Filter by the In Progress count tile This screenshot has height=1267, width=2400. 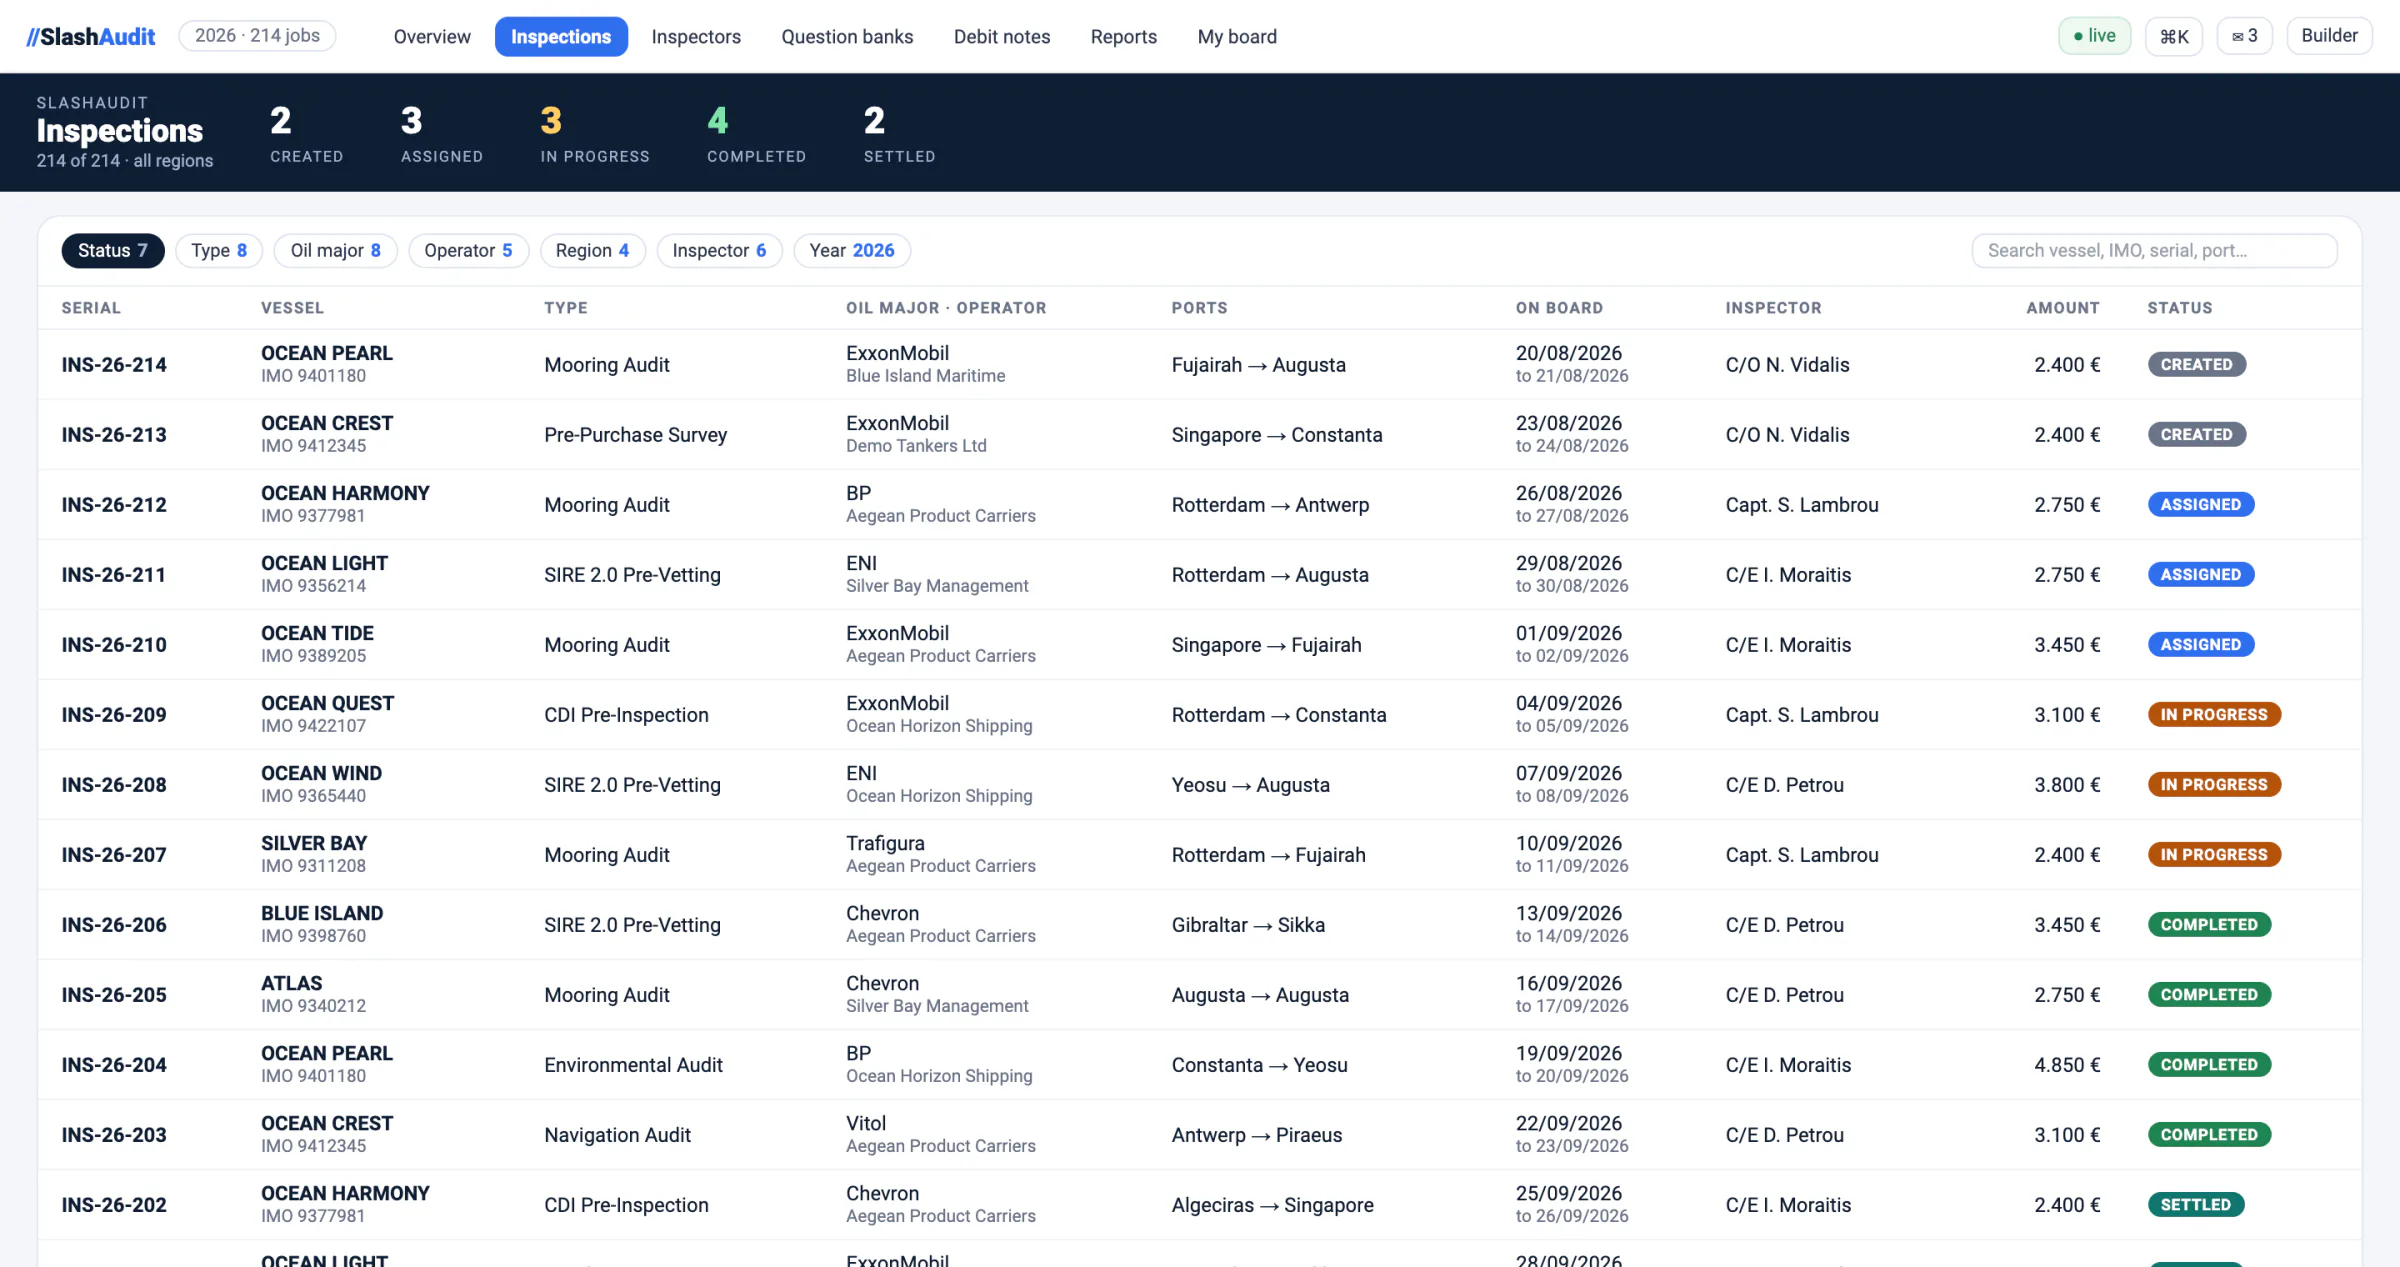click(595, 133)
